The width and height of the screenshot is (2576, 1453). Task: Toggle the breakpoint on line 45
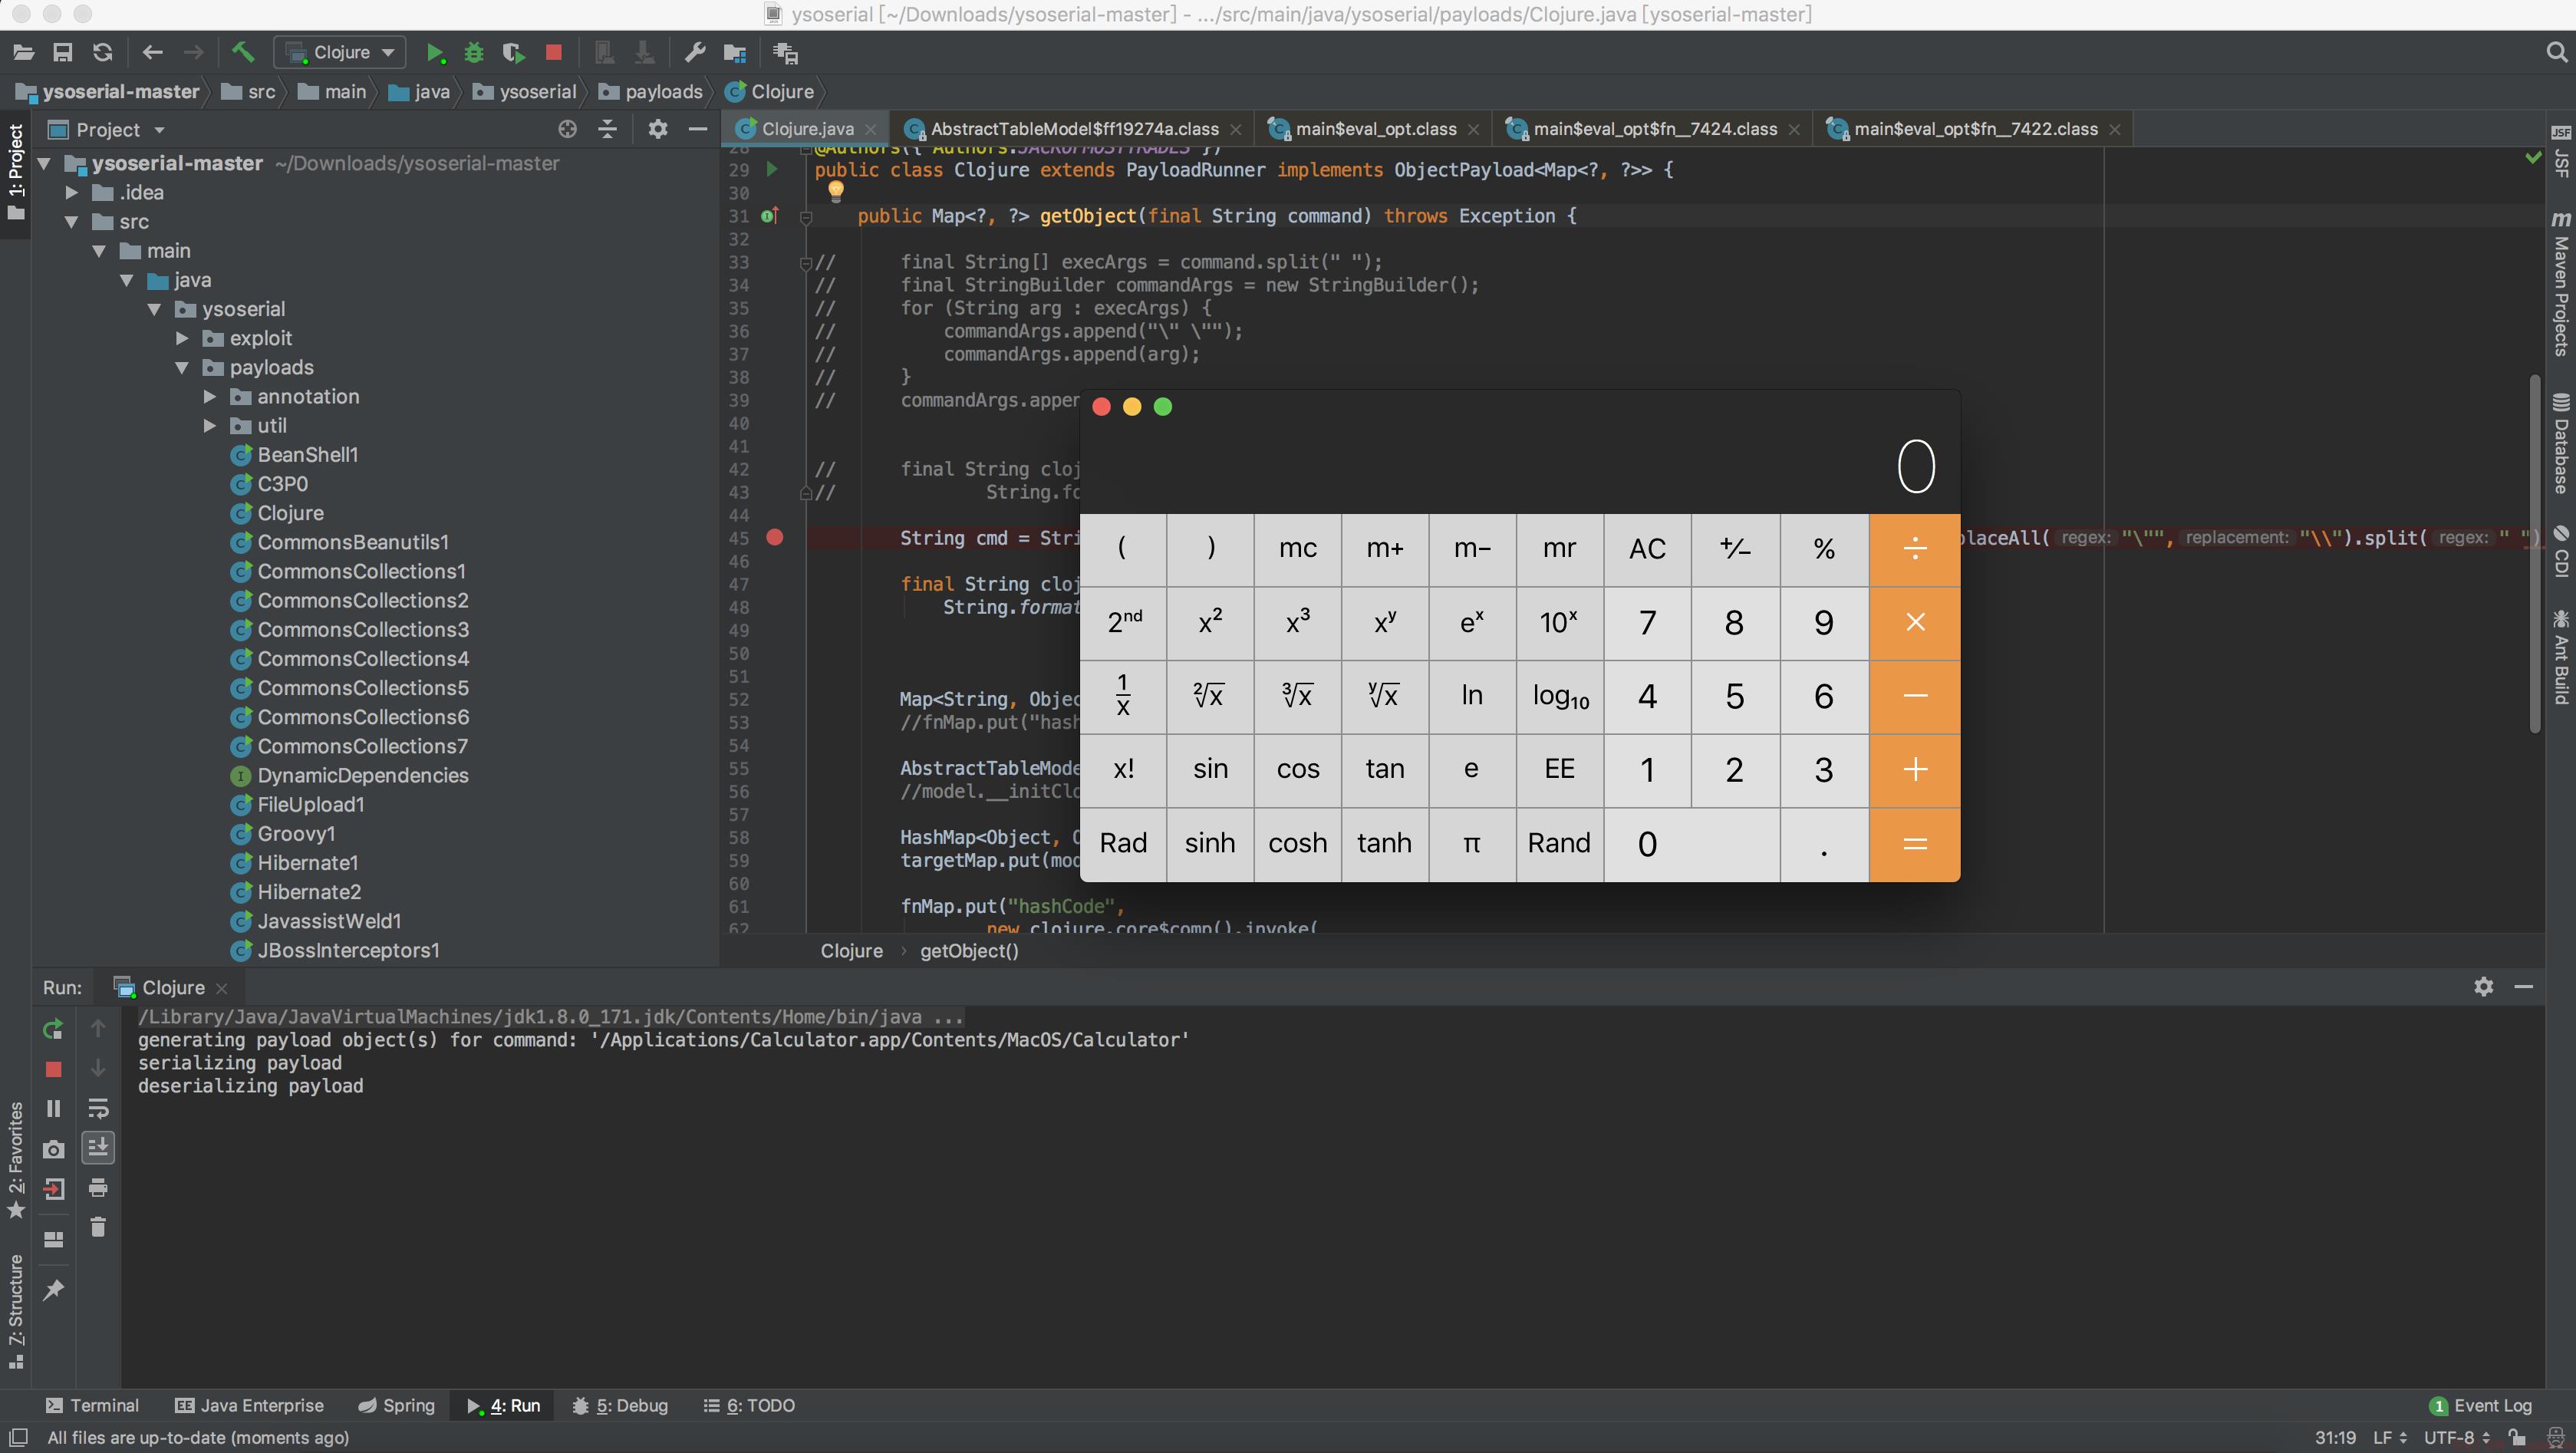774,538
